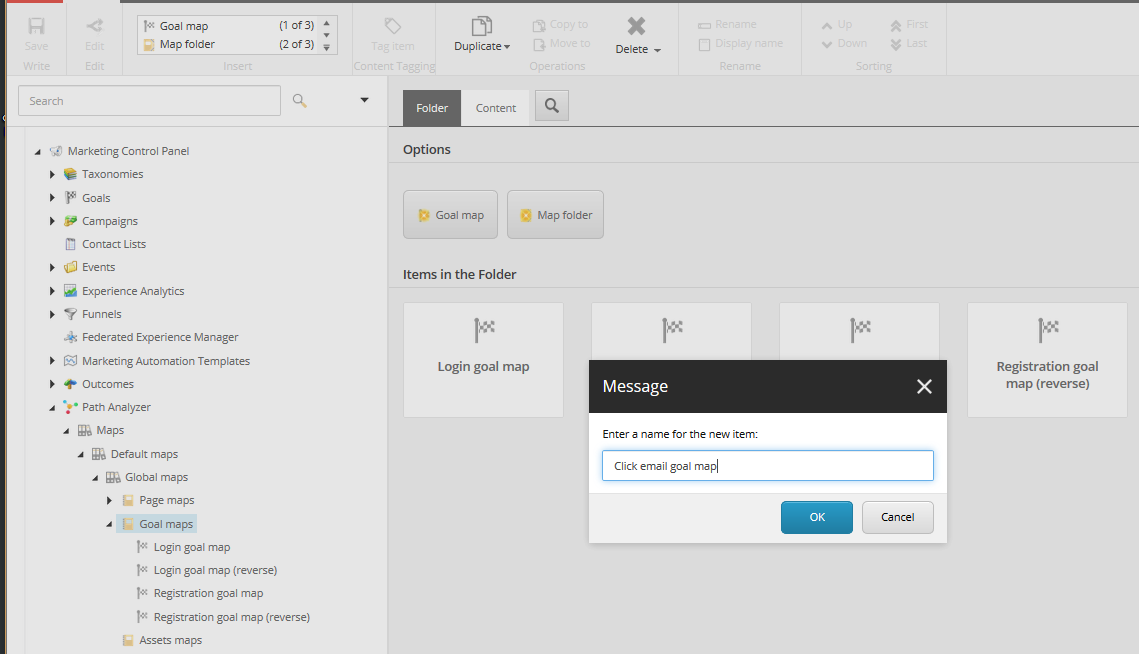Screen dimensions: 1139x654
Task: Expand the Outcomes node
Action: pos(52,384)
